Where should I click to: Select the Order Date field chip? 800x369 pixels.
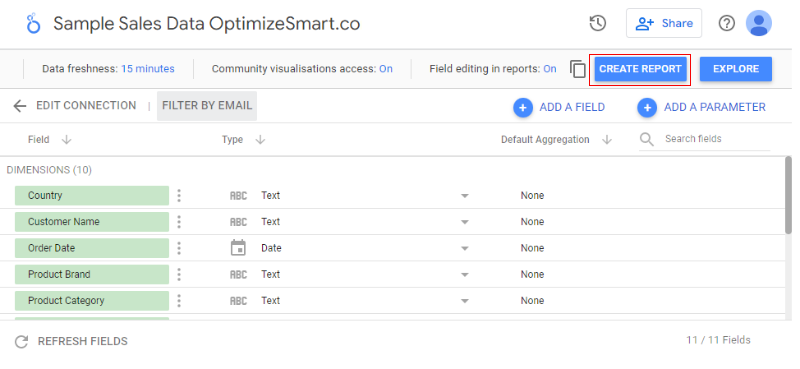92,248
